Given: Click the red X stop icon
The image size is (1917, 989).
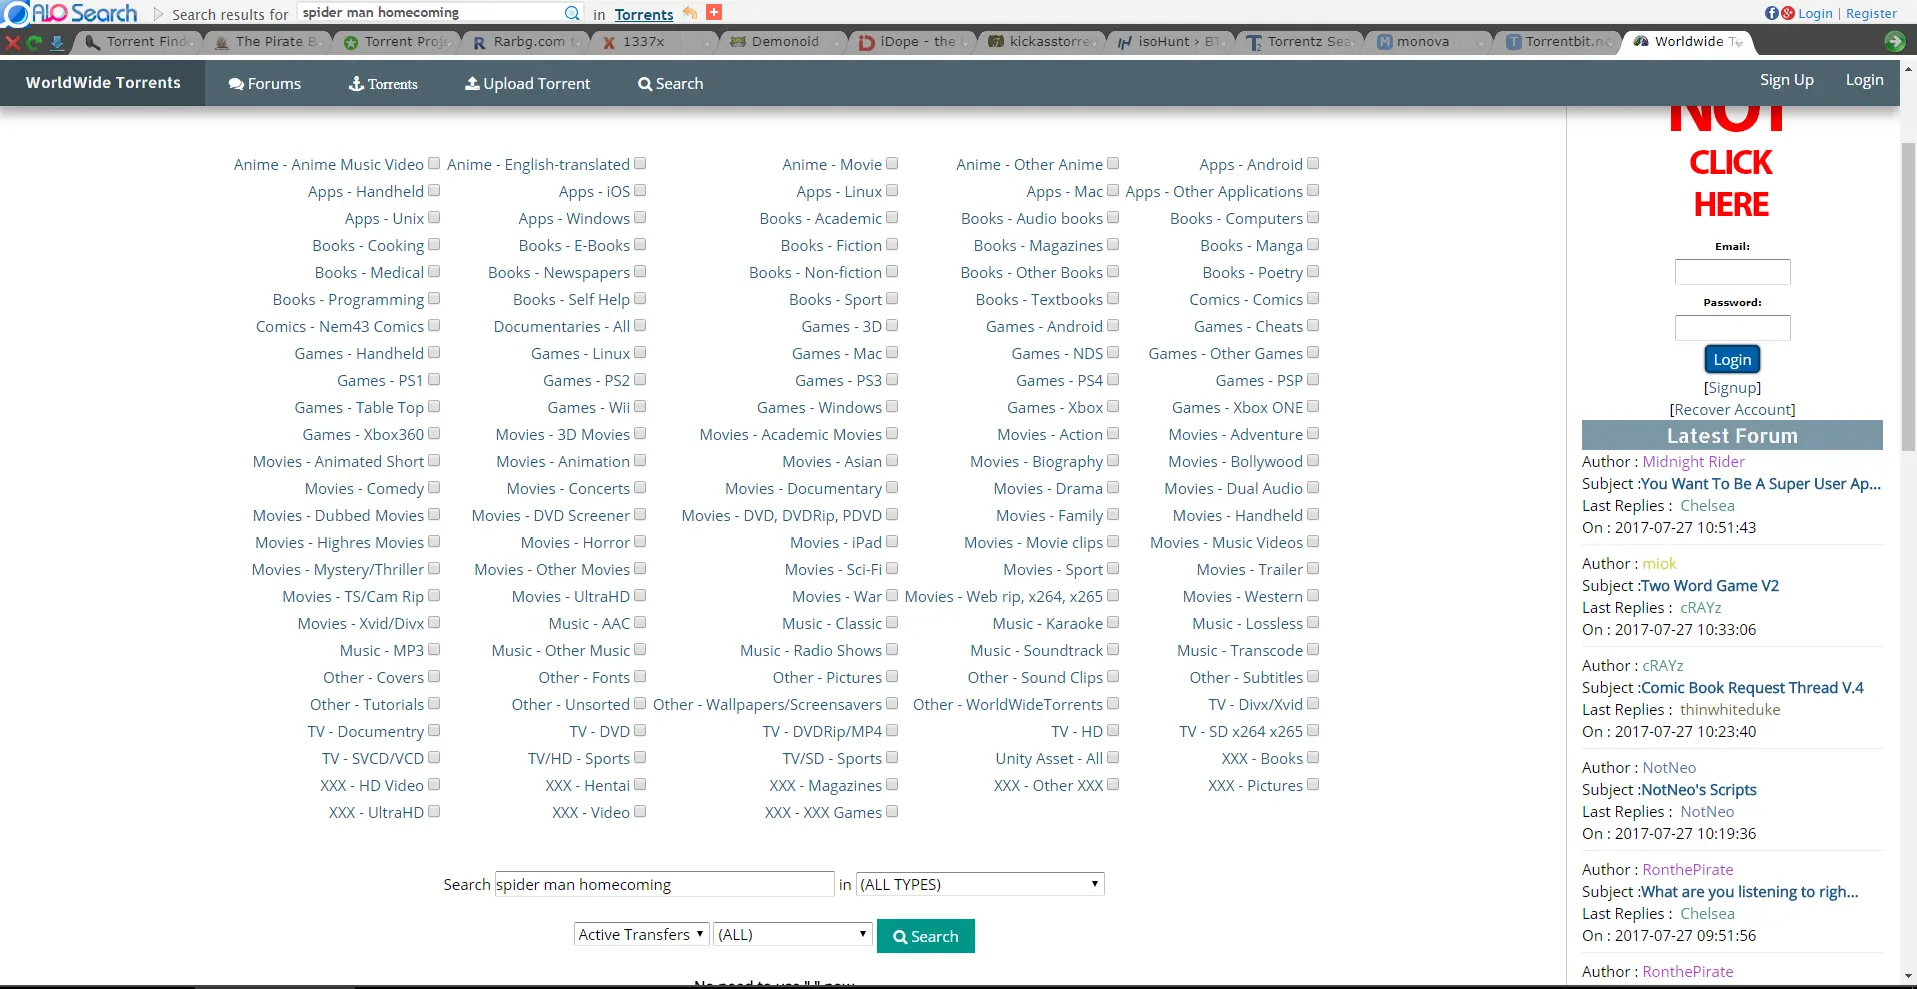Looking at the screenshot, I should click(13, 42).
